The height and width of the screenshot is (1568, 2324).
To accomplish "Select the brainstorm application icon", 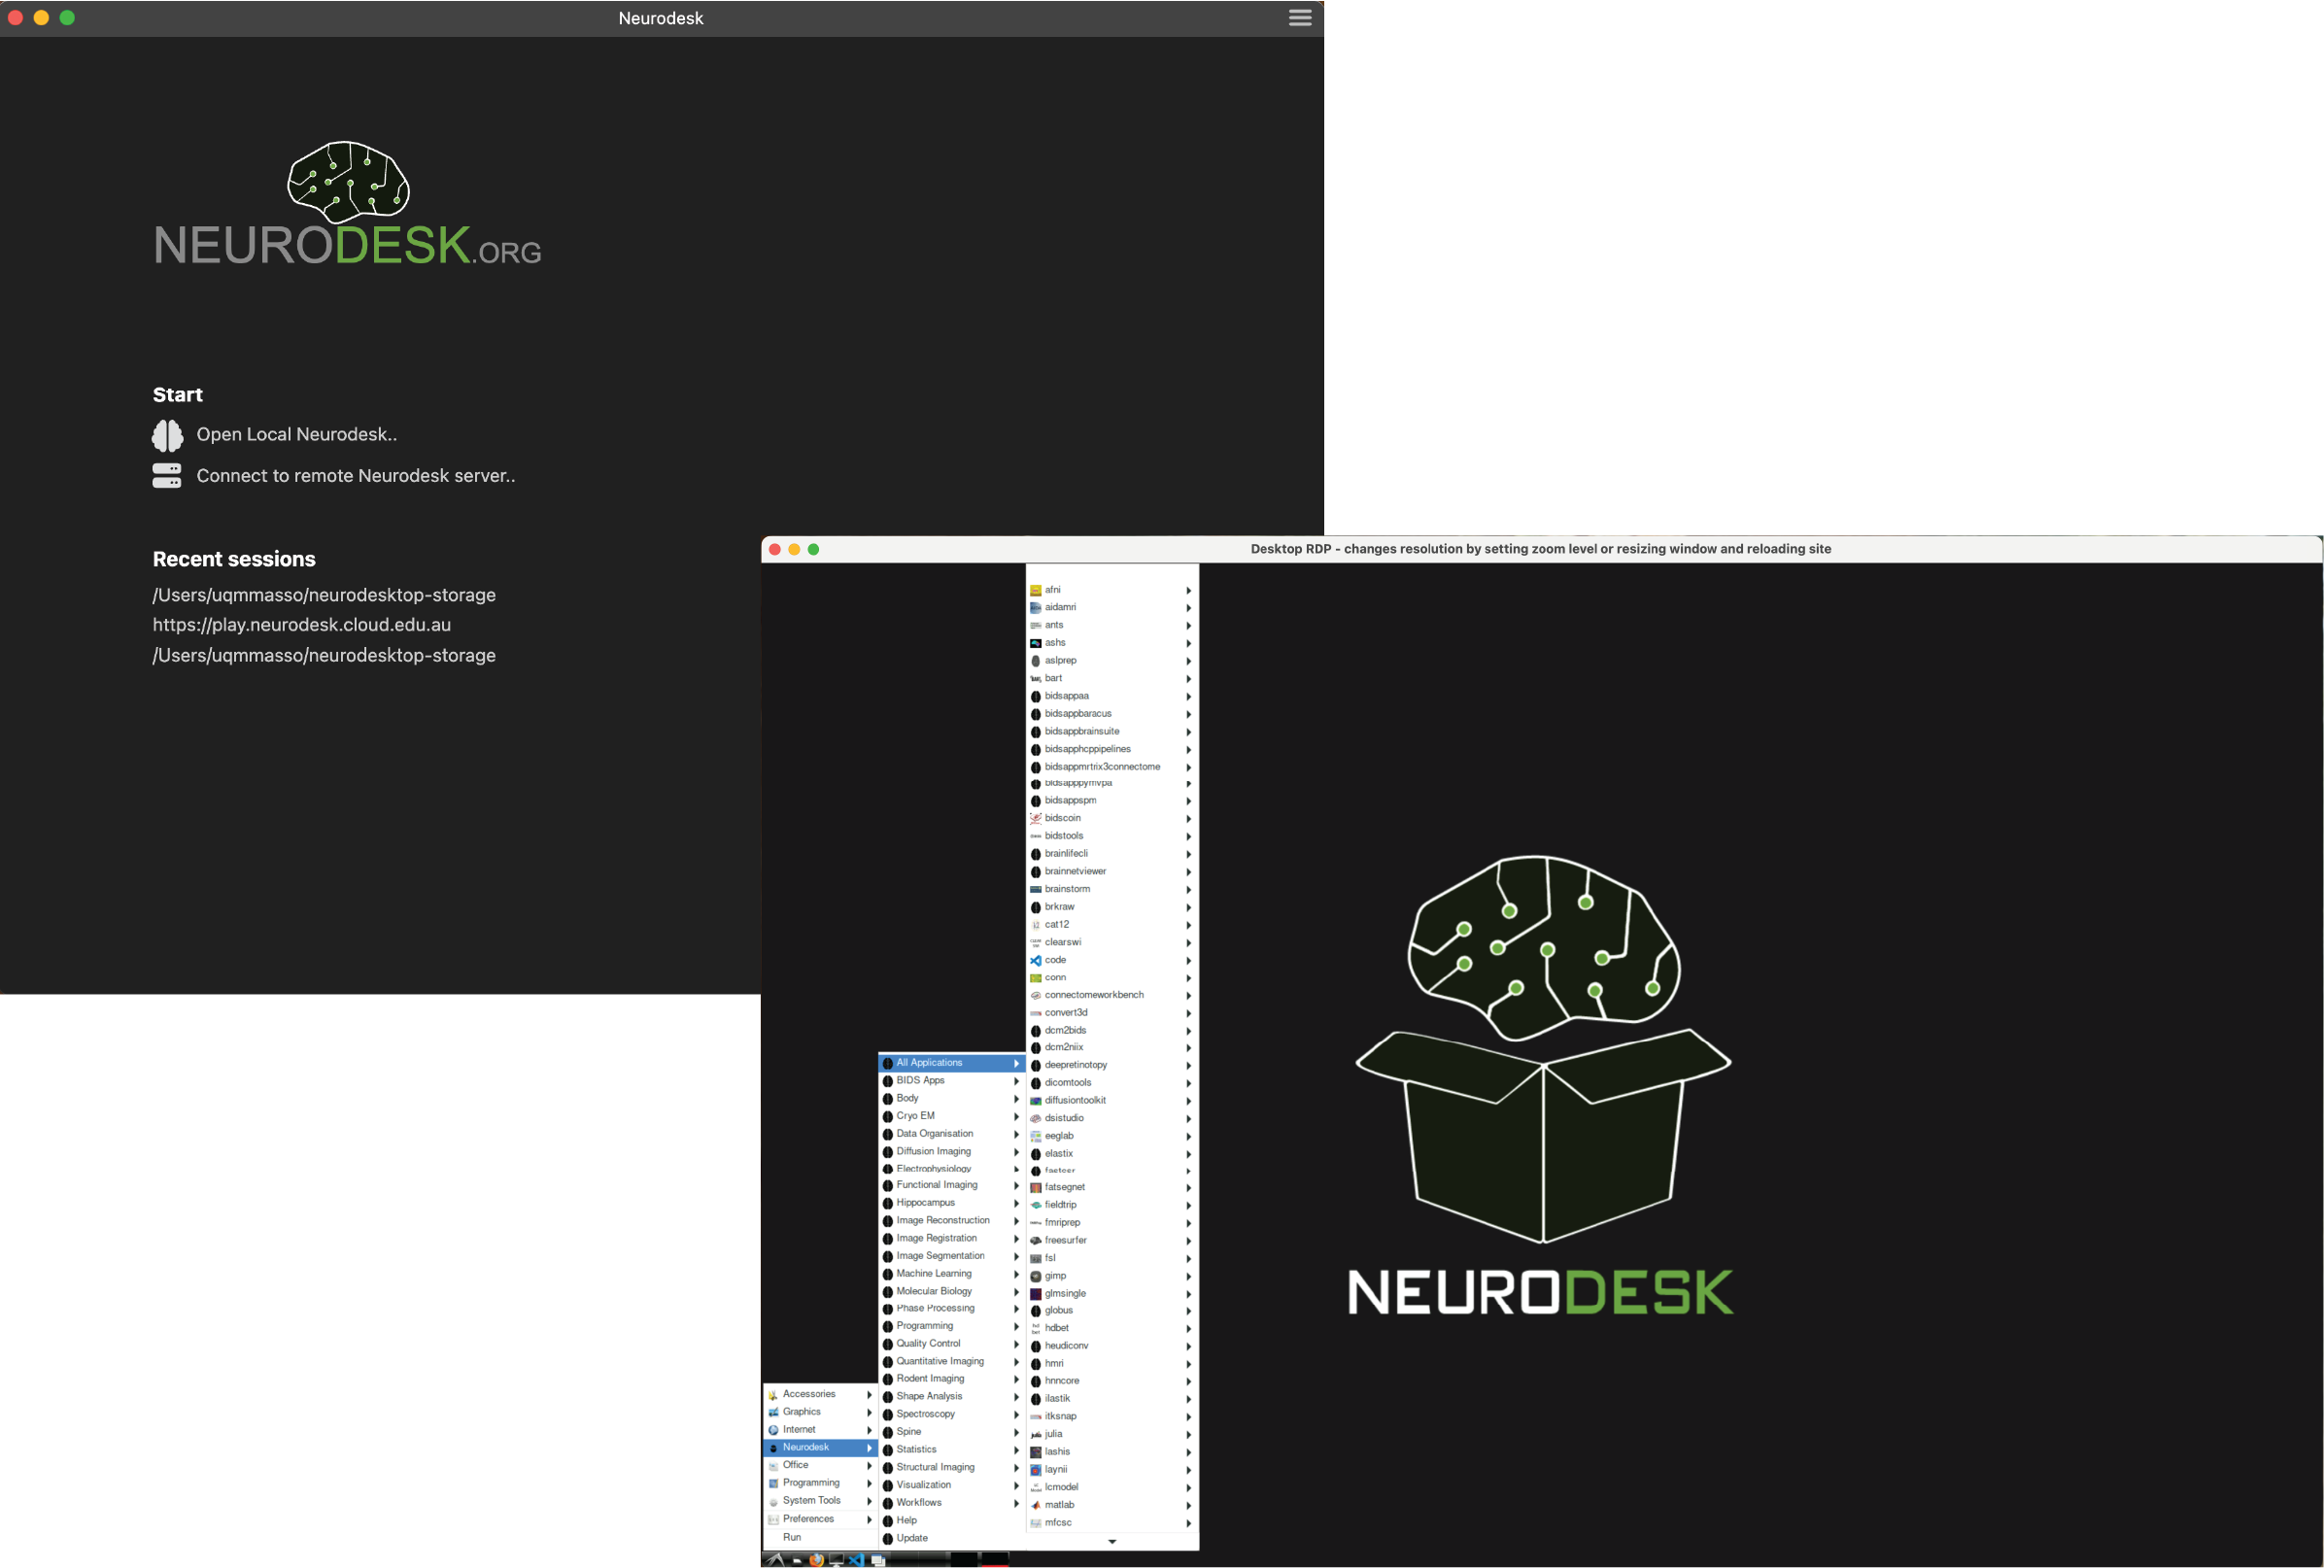I will (x=1035, y=889).
